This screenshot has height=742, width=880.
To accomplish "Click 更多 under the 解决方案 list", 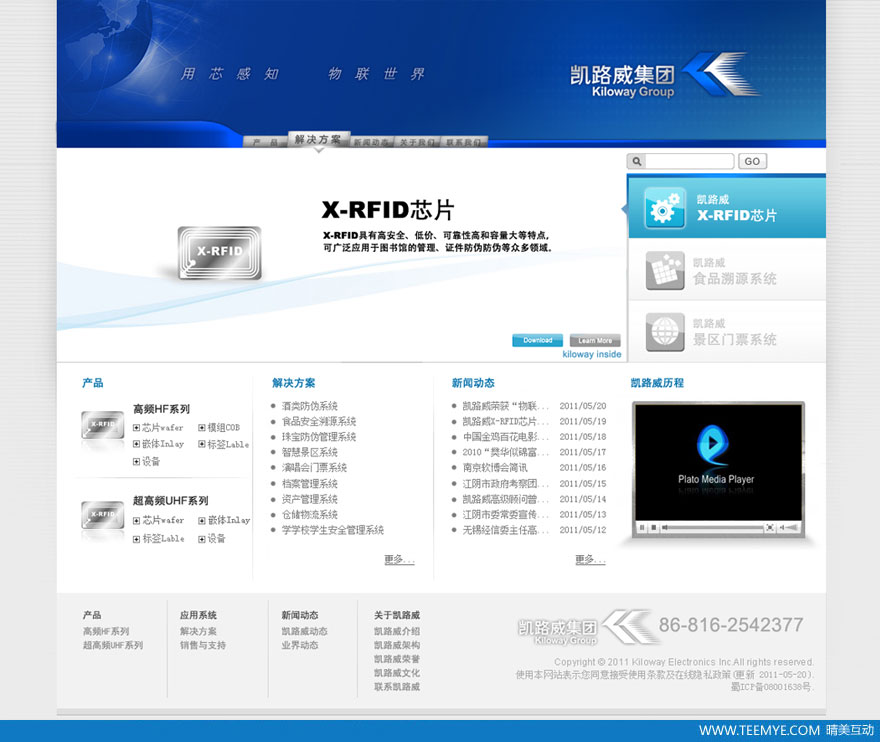I will pyautogui.click(x=399, y=560).
